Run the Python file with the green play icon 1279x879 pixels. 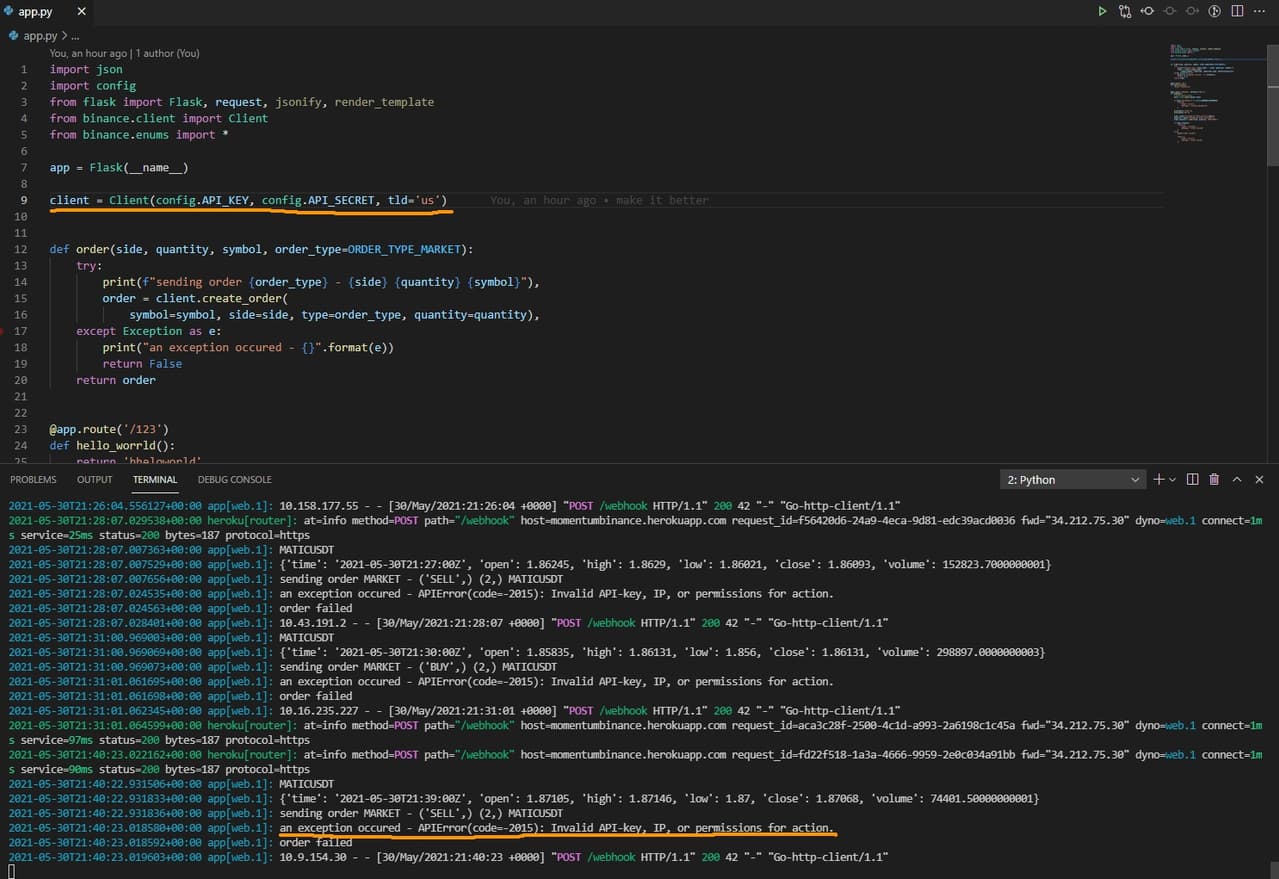click(x=1102, y=12)
